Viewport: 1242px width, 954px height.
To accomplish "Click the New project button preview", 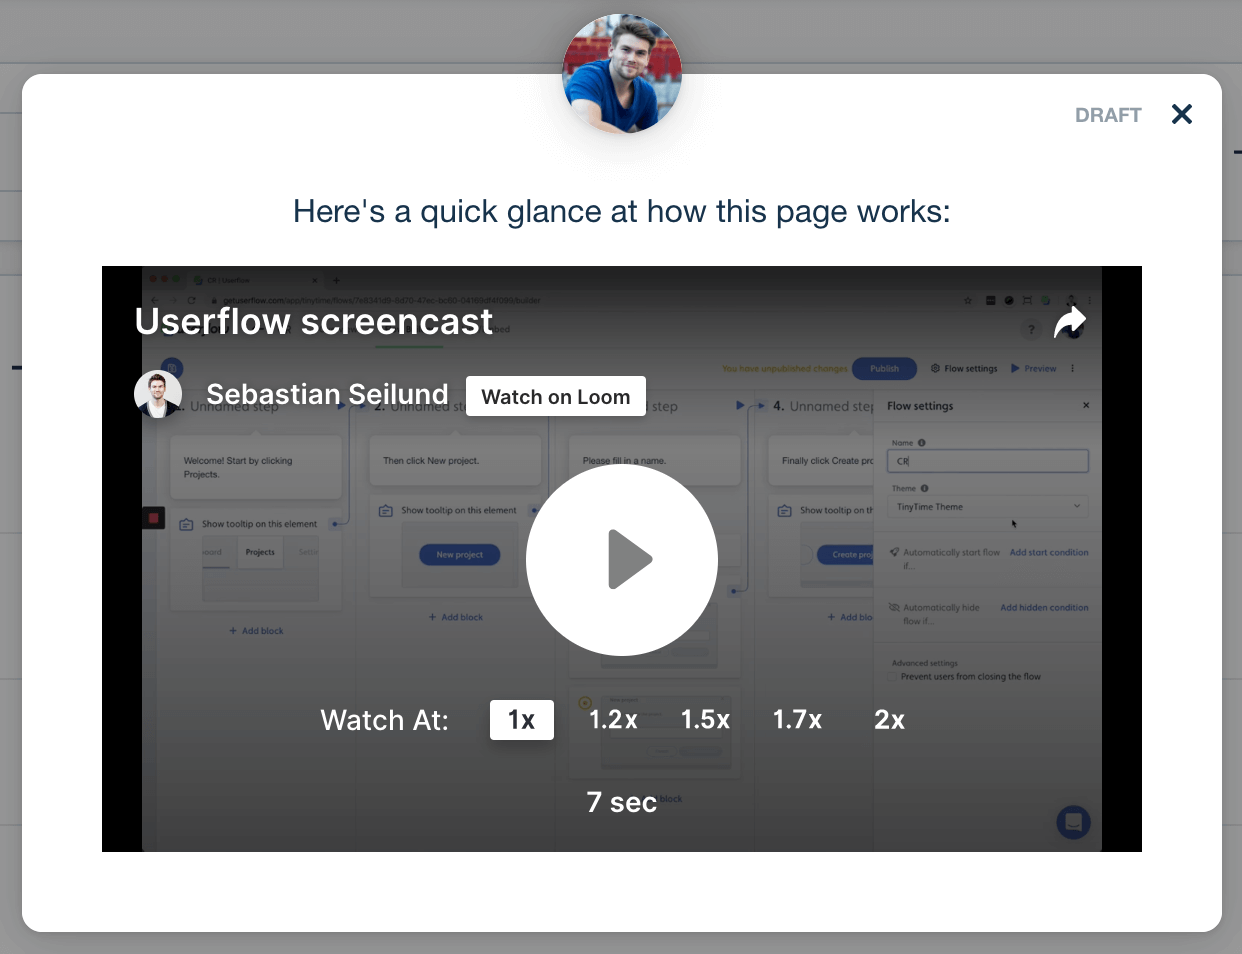I will [x=459, y=555].
